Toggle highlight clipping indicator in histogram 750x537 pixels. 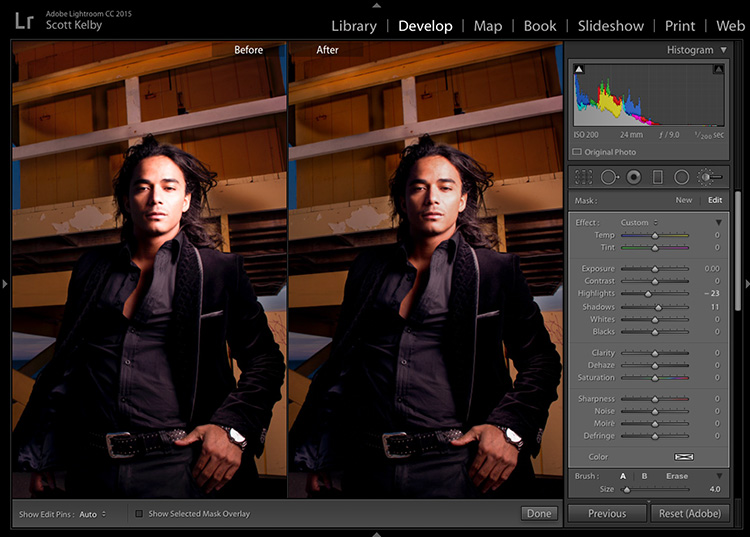718,69
